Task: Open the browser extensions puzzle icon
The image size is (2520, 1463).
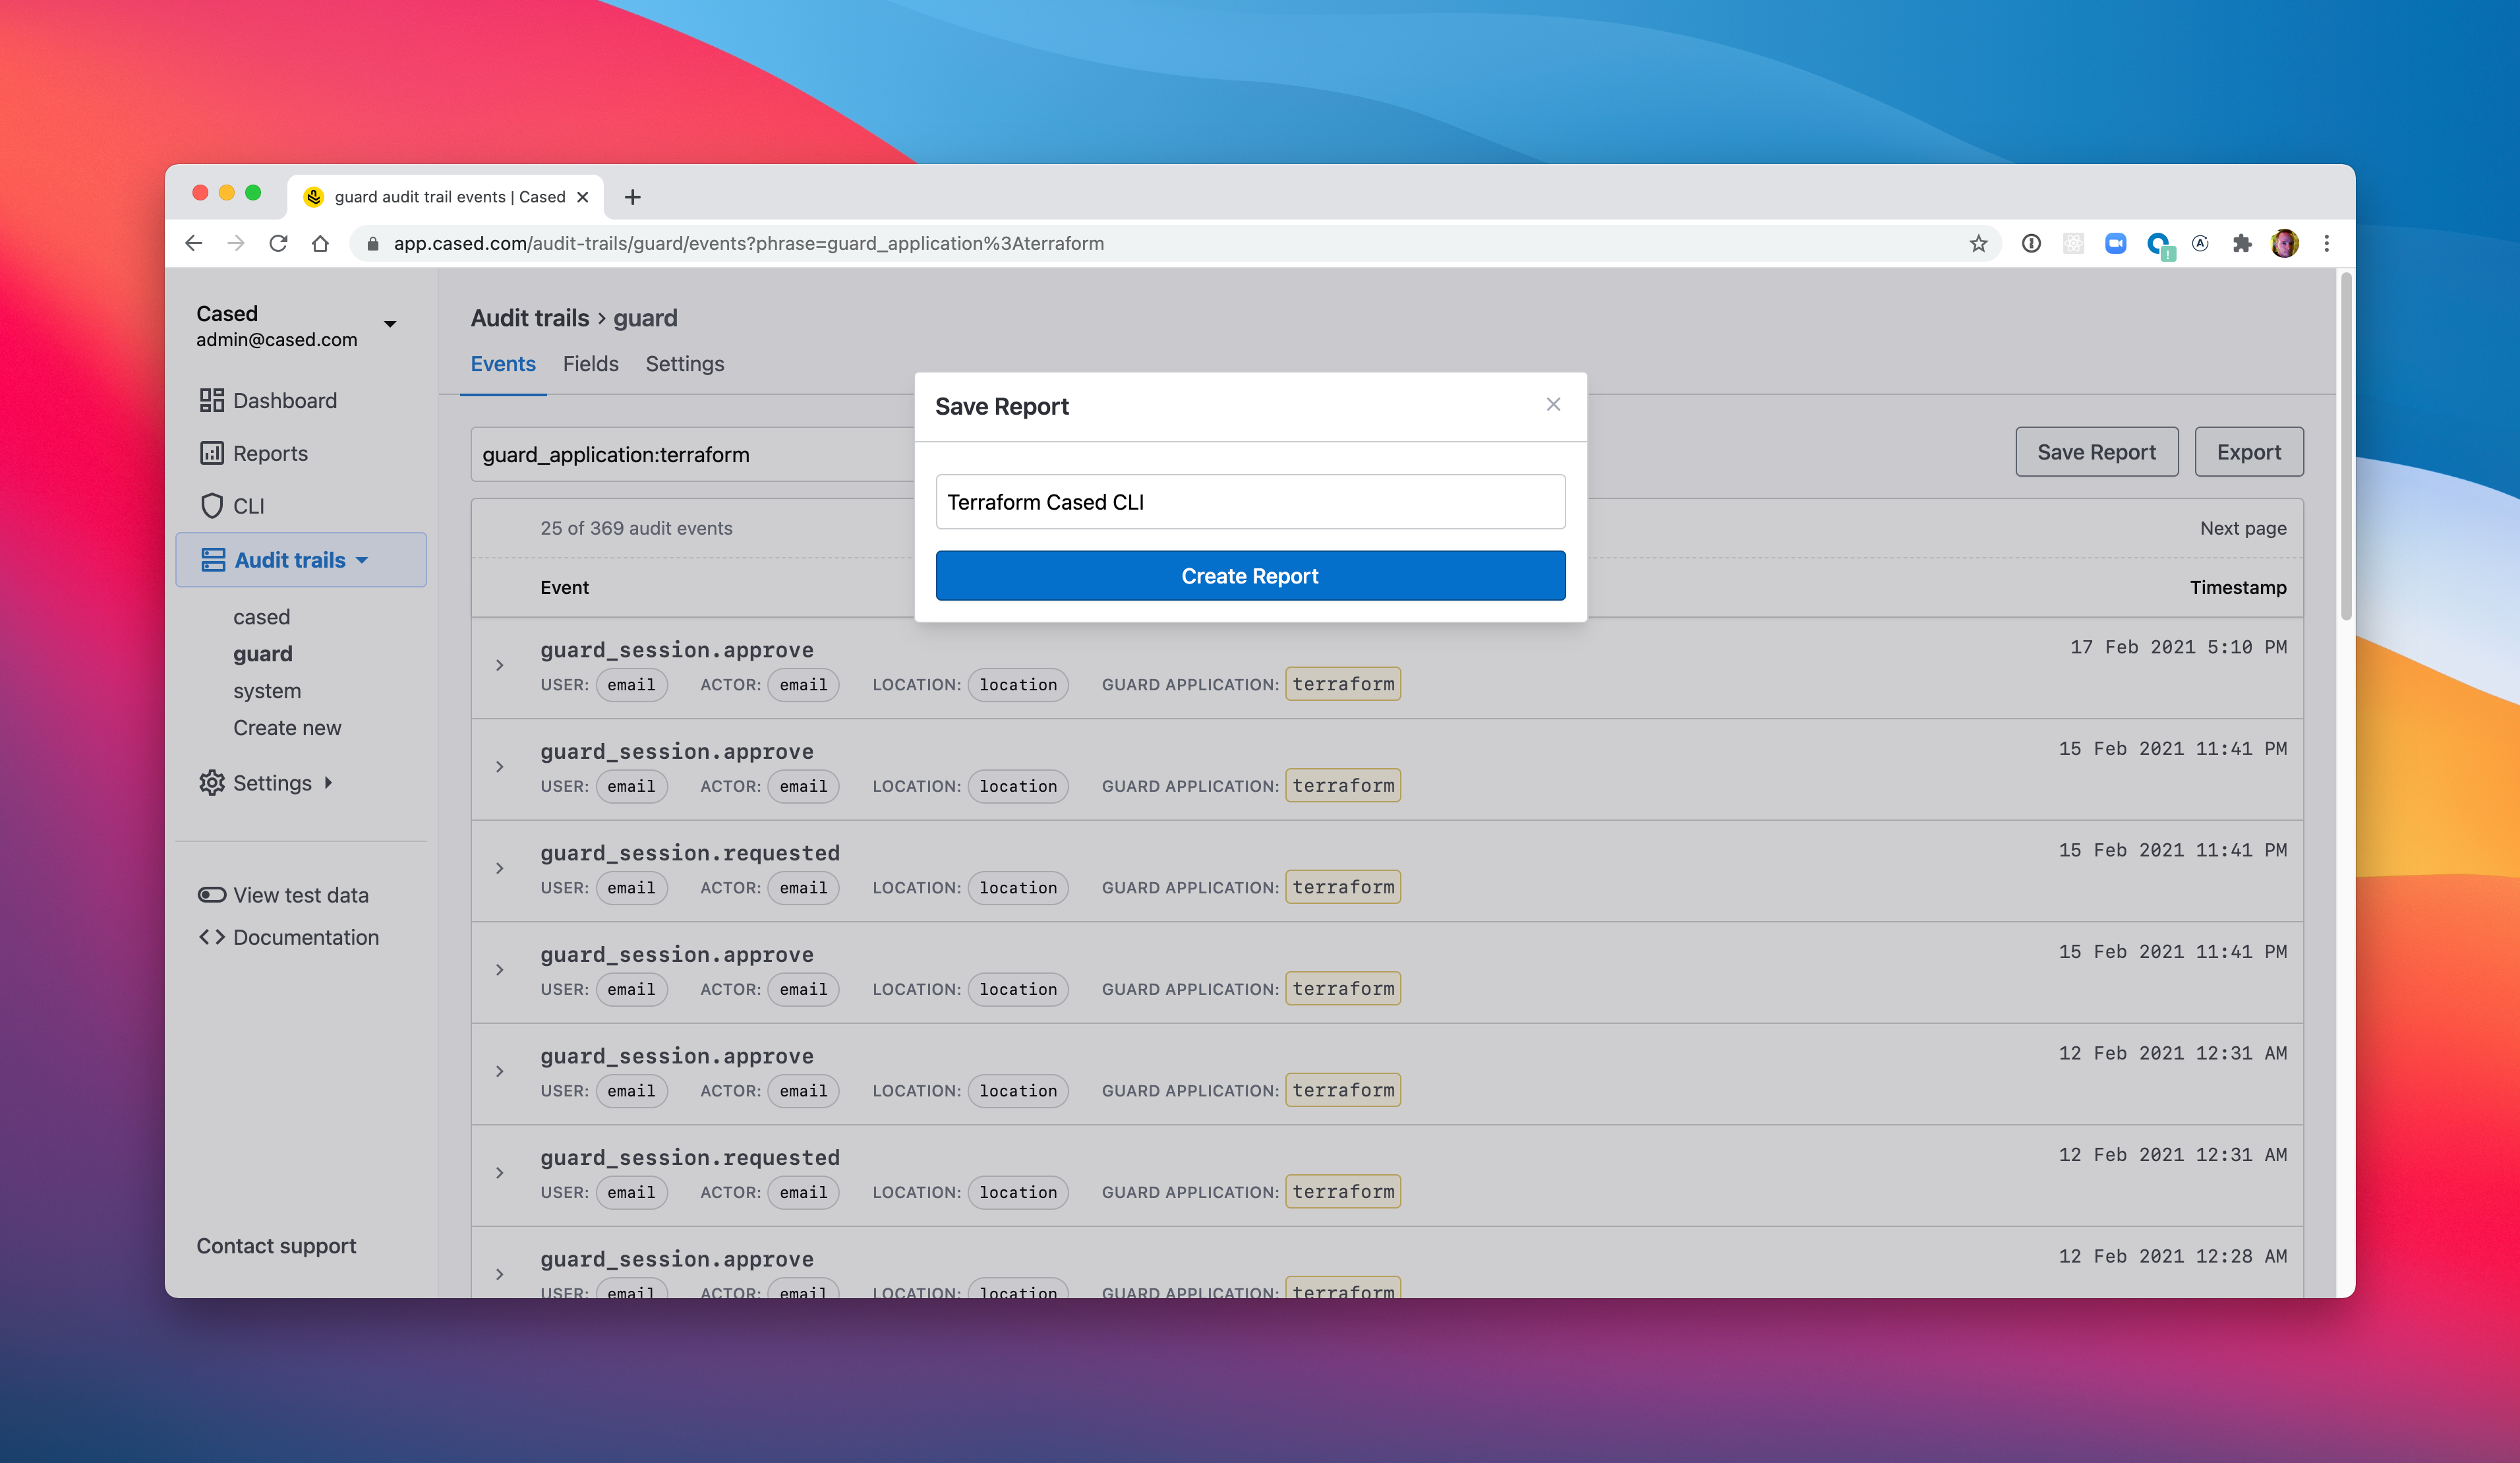Action: pyautogui.click(x=2241, y=243)
